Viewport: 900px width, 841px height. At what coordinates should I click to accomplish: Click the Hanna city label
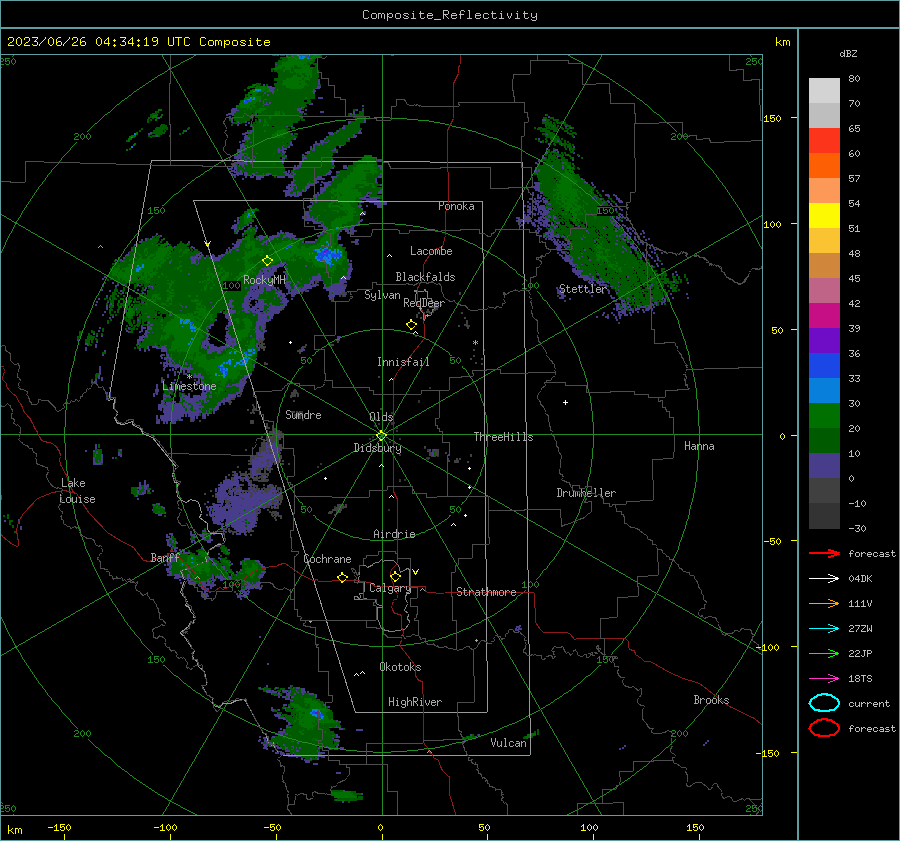699,446
